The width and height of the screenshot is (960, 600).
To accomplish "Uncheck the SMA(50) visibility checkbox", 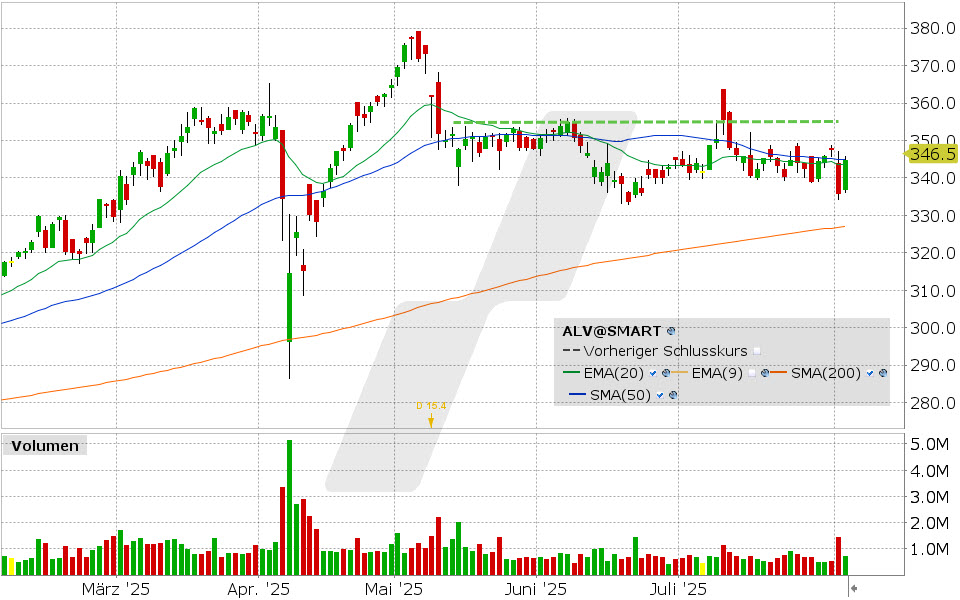I will (x=660, y=396).
